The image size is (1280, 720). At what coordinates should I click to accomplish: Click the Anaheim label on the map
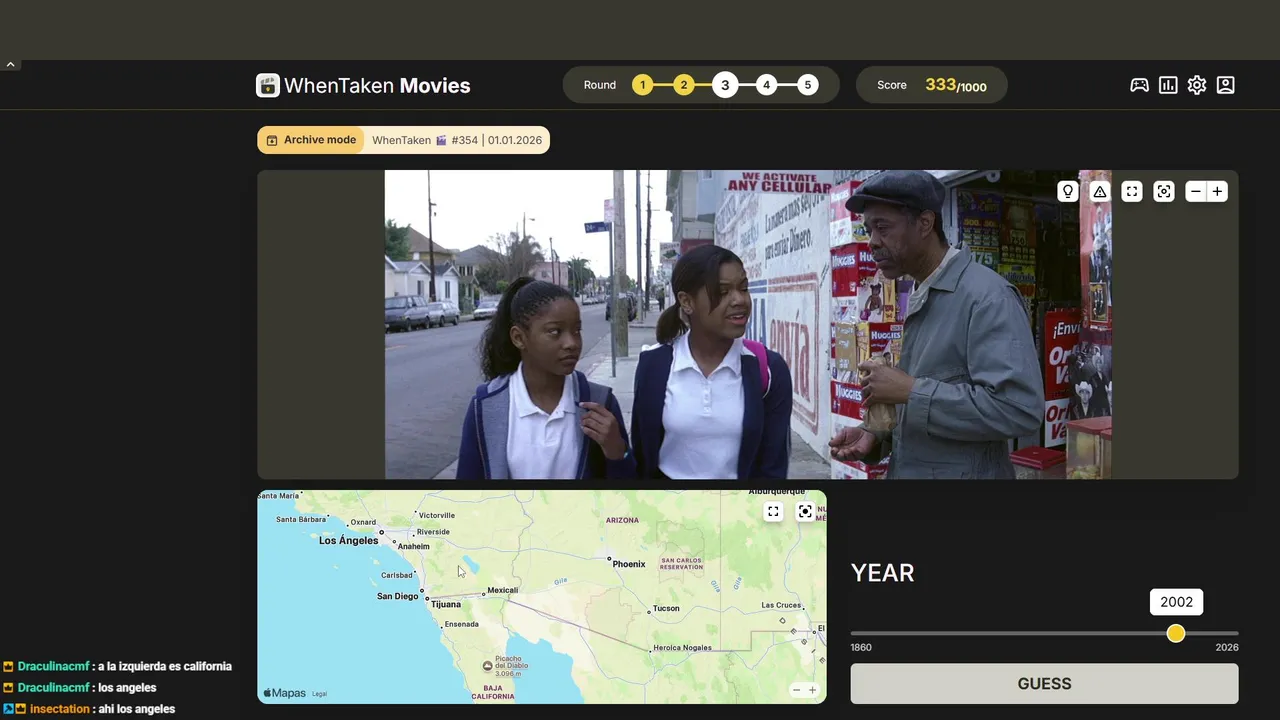tap(414, 546)
